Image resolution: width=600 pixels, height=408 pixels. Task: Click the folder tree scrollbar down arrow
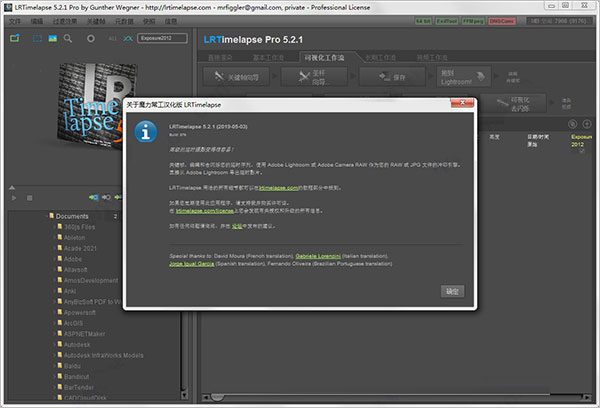[184, 395]
